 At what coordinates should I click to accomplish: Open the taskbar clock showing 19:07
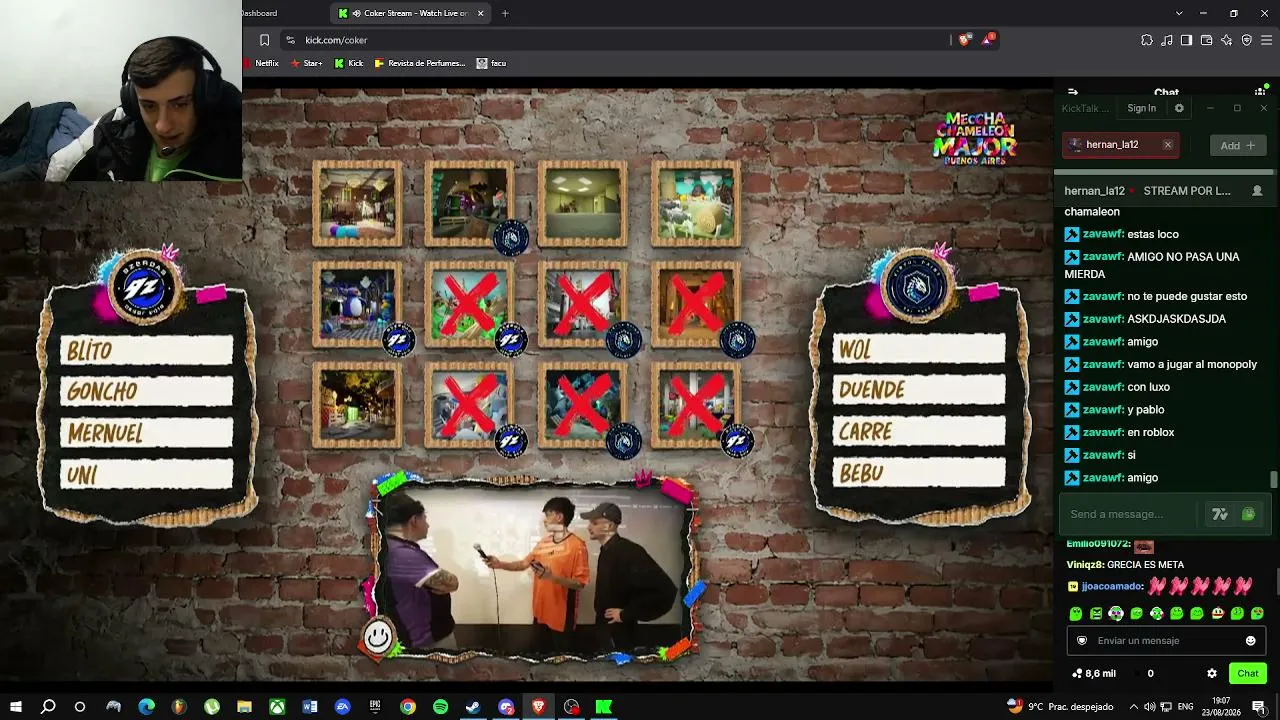pos(1221,707)
